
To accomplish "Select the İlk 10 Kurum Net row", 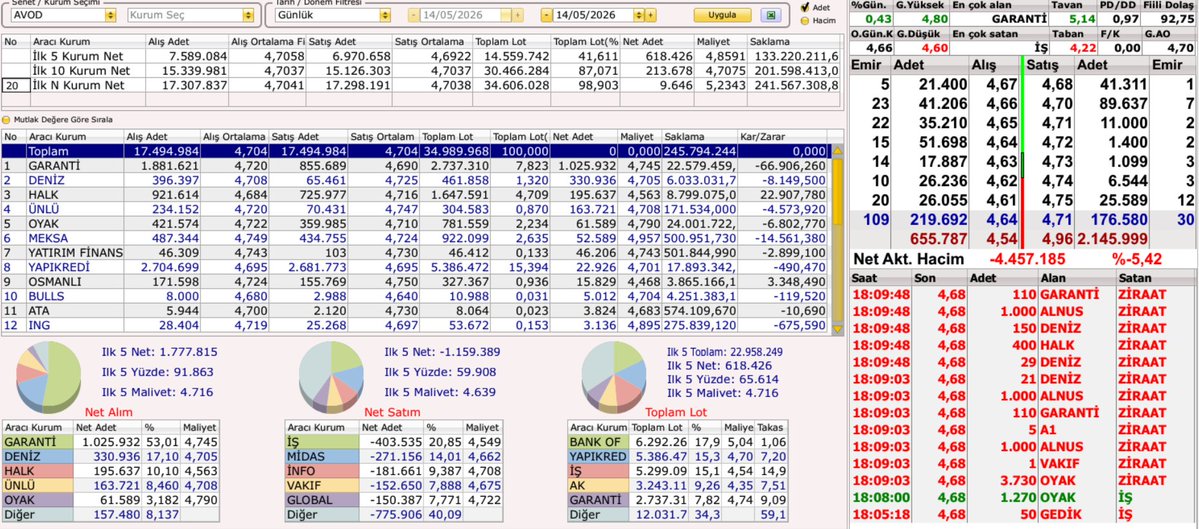I will click(x=420, y=71).
